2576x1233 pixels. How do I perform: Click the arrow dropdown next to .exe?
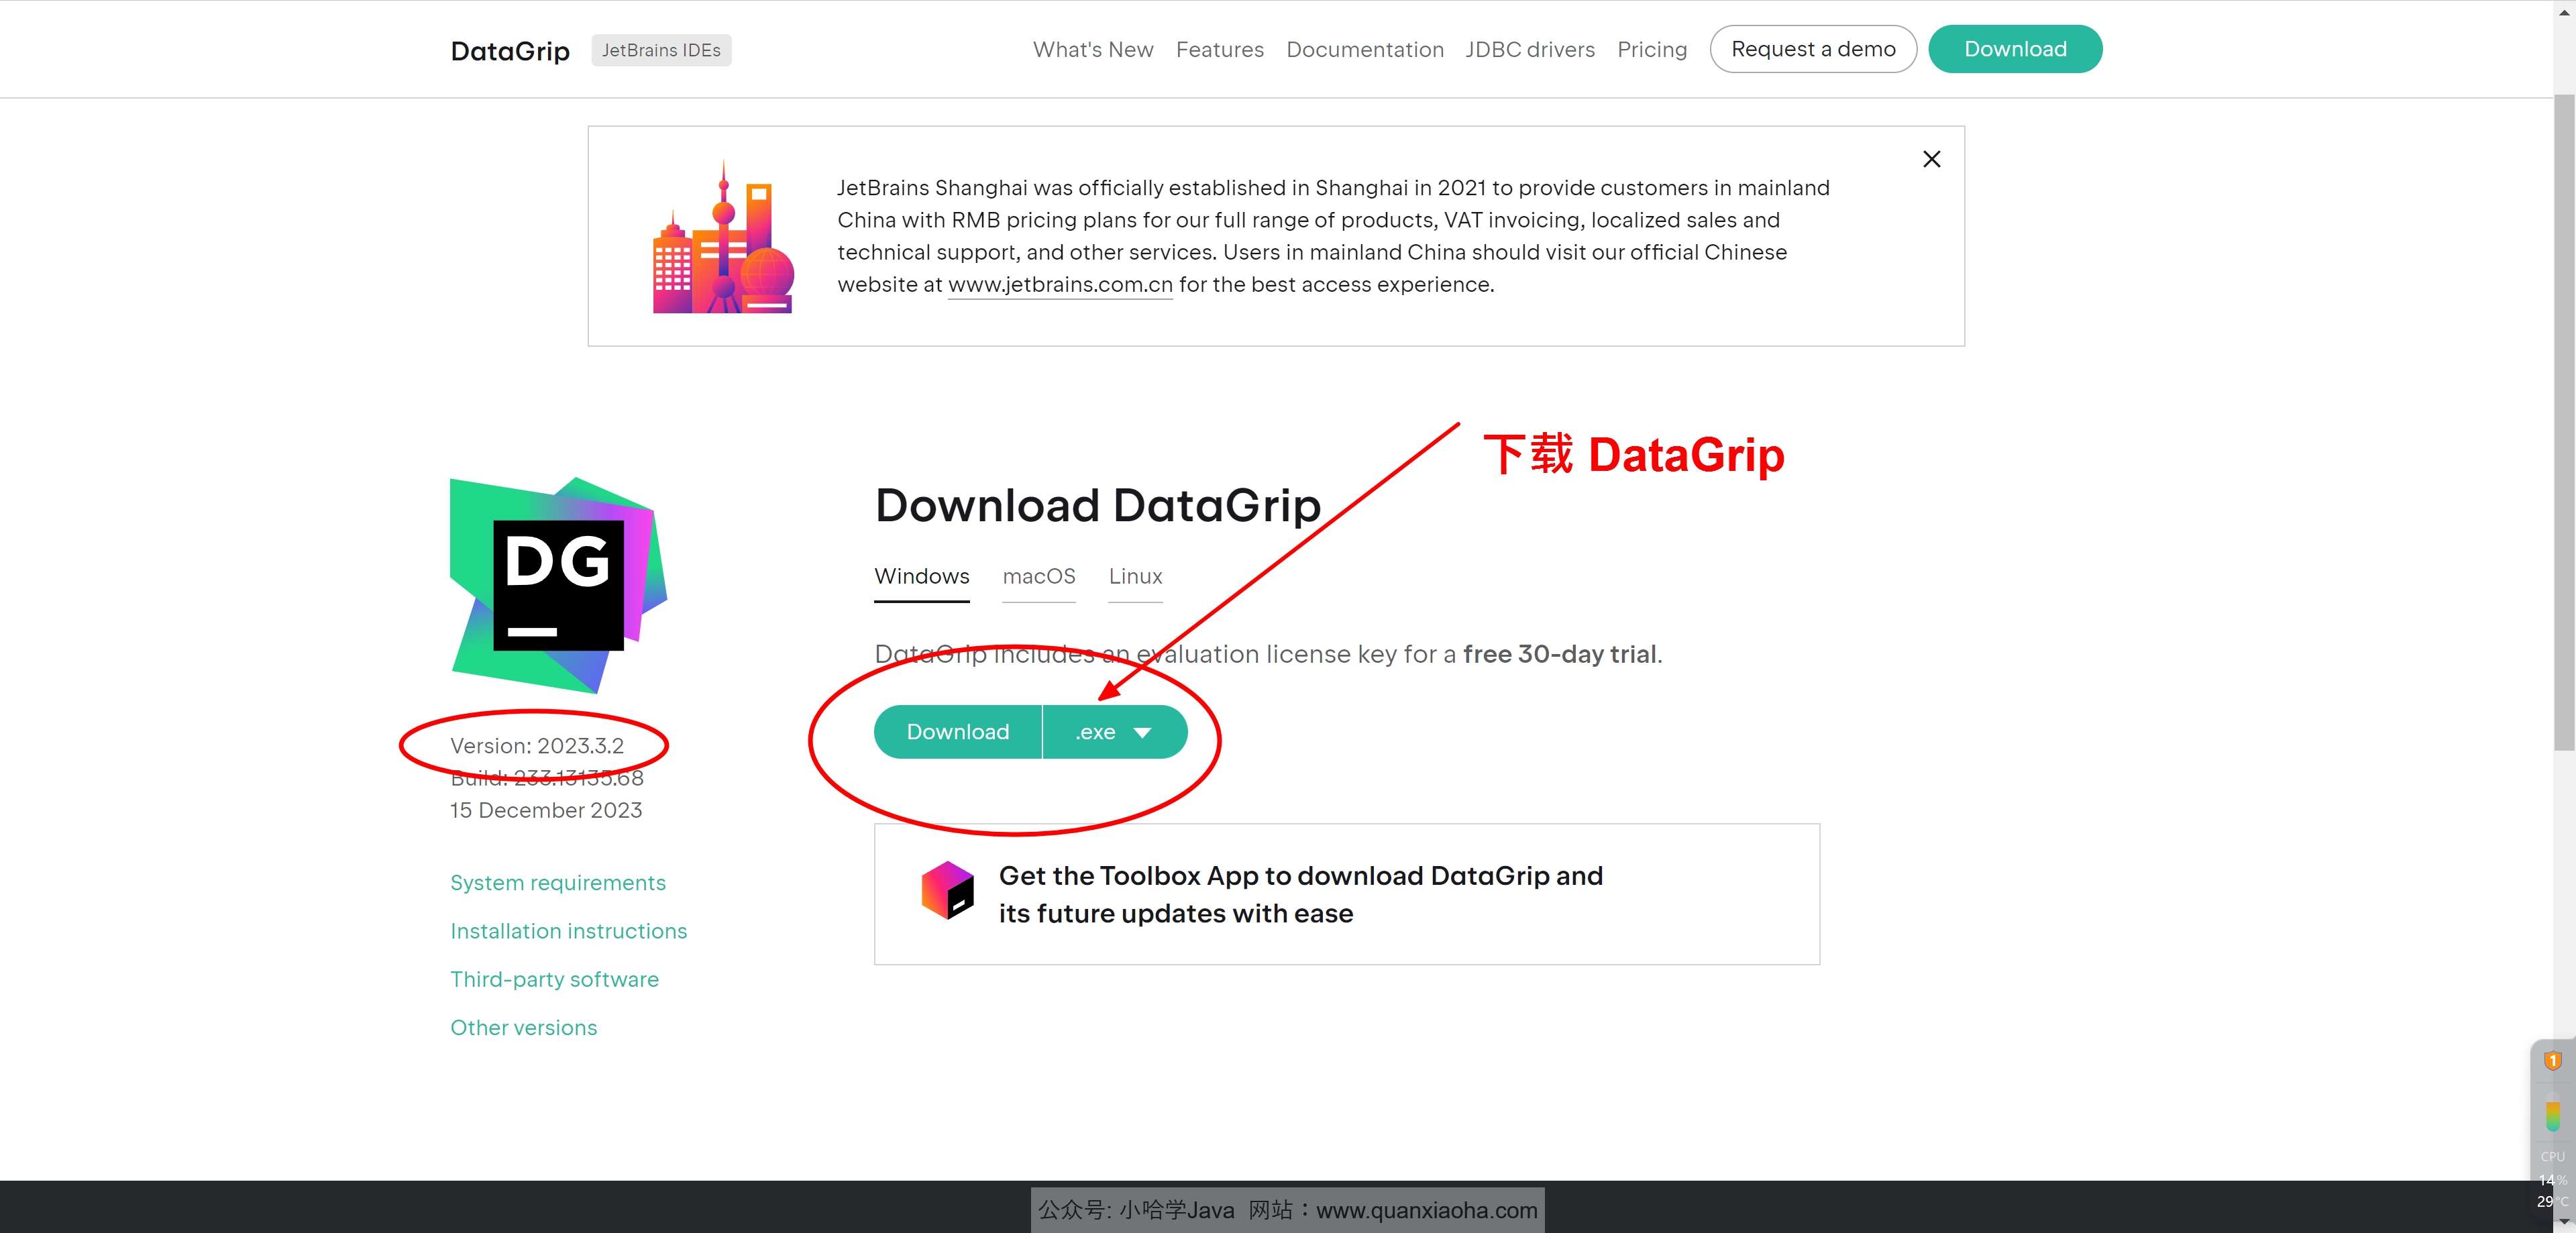click(x=1146, y=731)
